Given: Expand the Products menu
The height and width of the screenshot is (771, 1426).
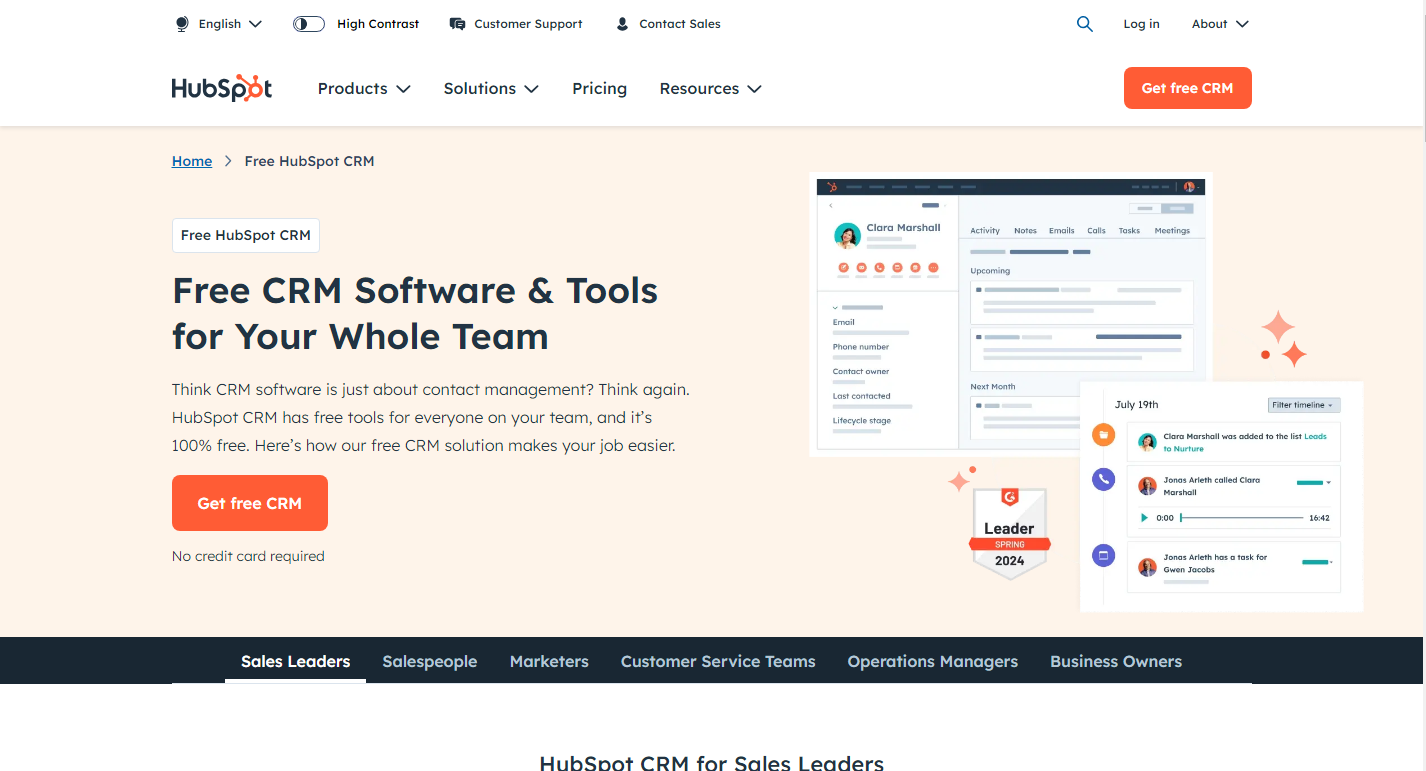Looking at the screenshot, I should [x=364, y=88].
